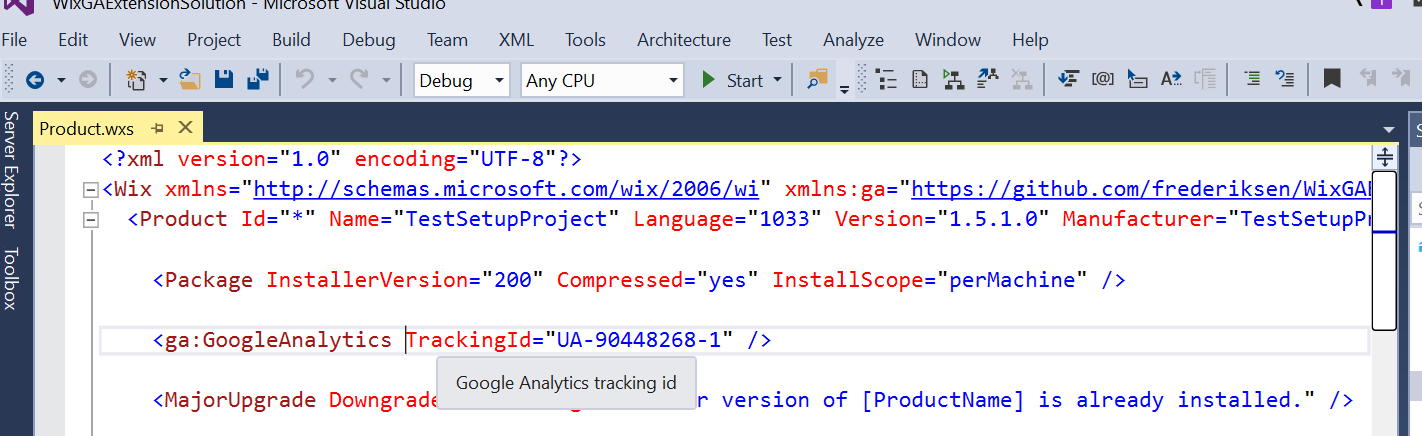Click the Navigate Backward arrow icon
This screenshot has height=436, width=1422.
[35, 80]
